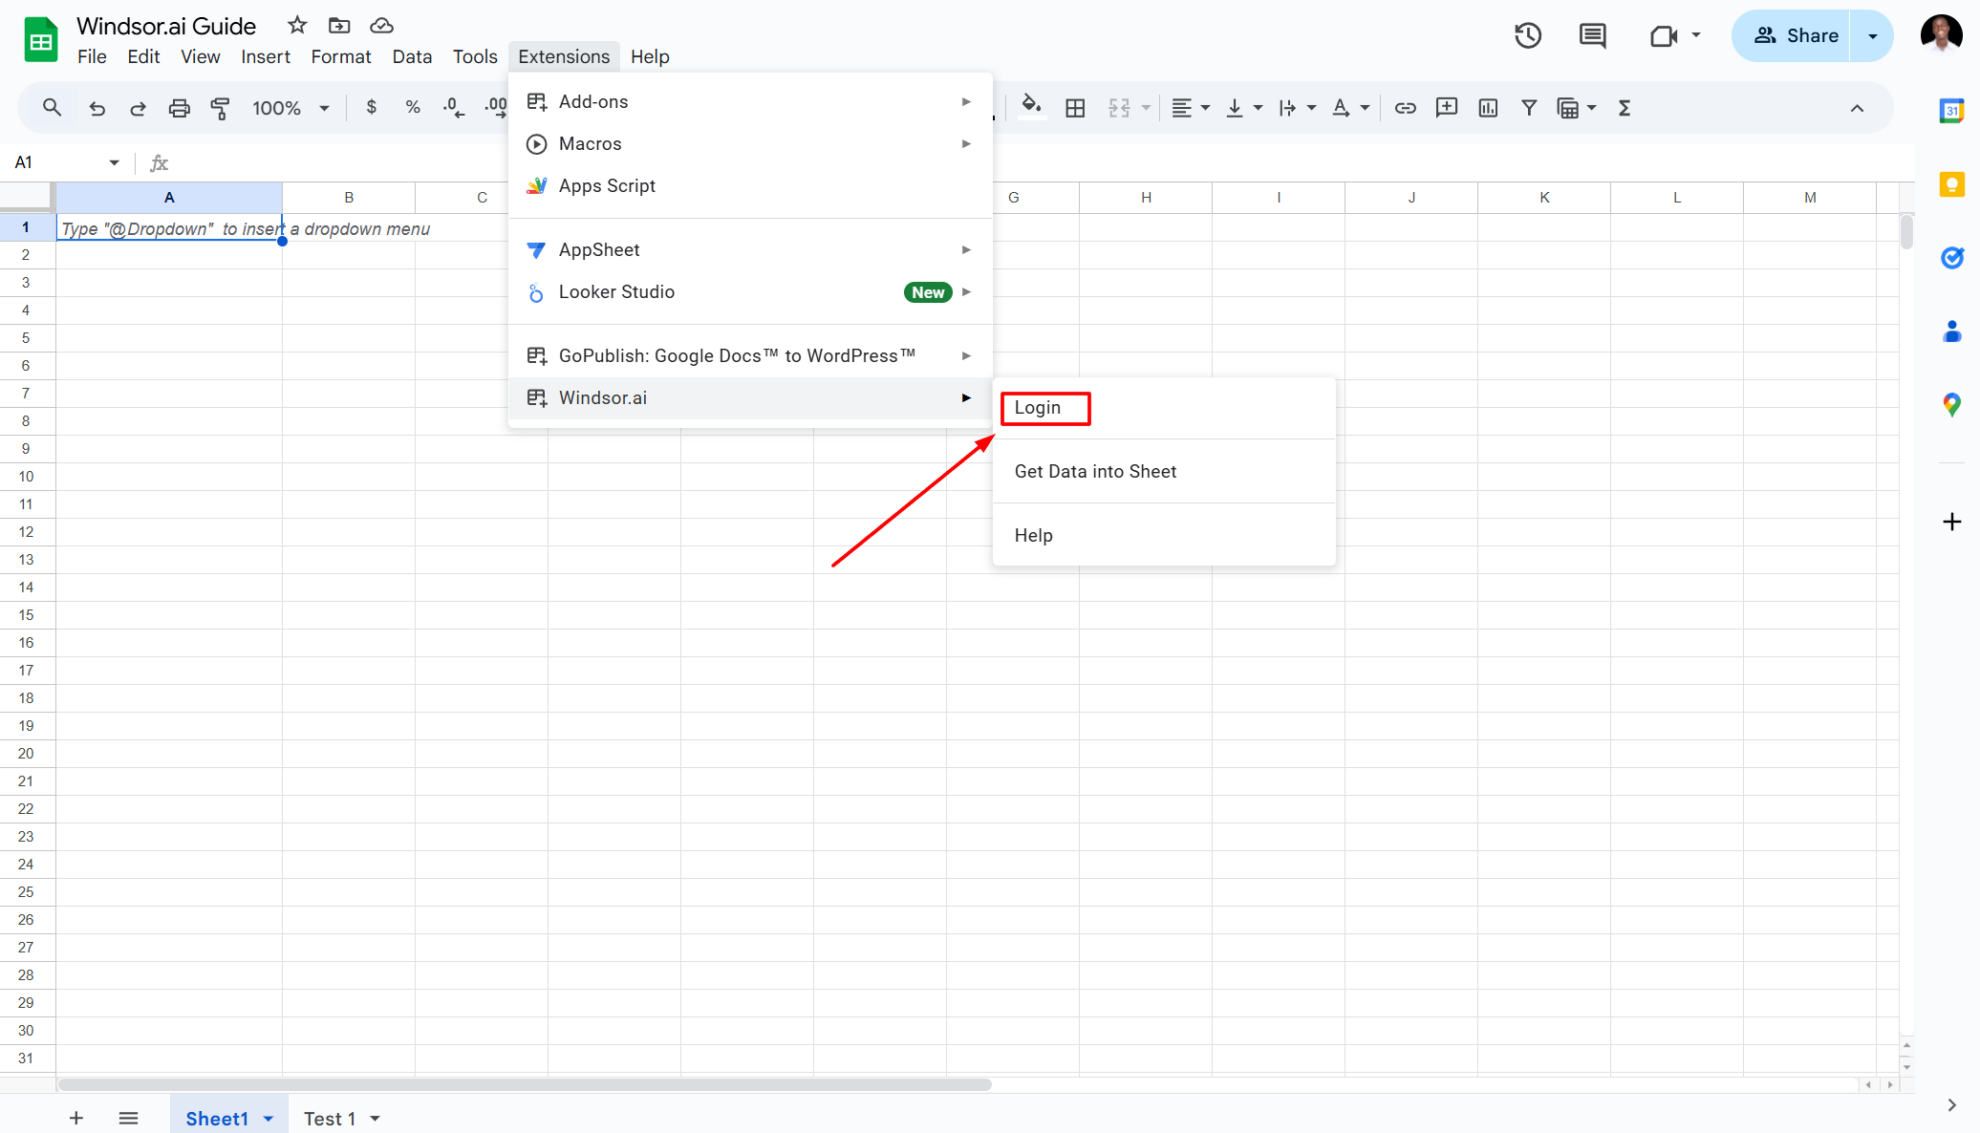Viewport: 1980px width, 1133px height.
Task: Print the spreadsheet
Action: [179, 107]
